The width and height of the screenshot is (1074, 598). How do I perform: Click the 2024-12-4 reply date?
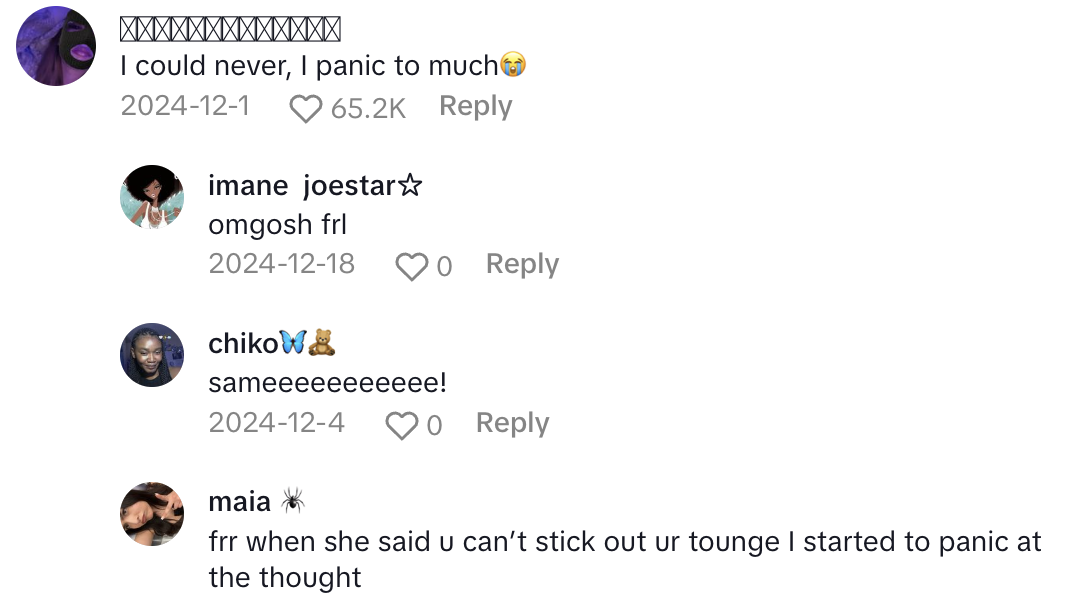click(276, 423)
